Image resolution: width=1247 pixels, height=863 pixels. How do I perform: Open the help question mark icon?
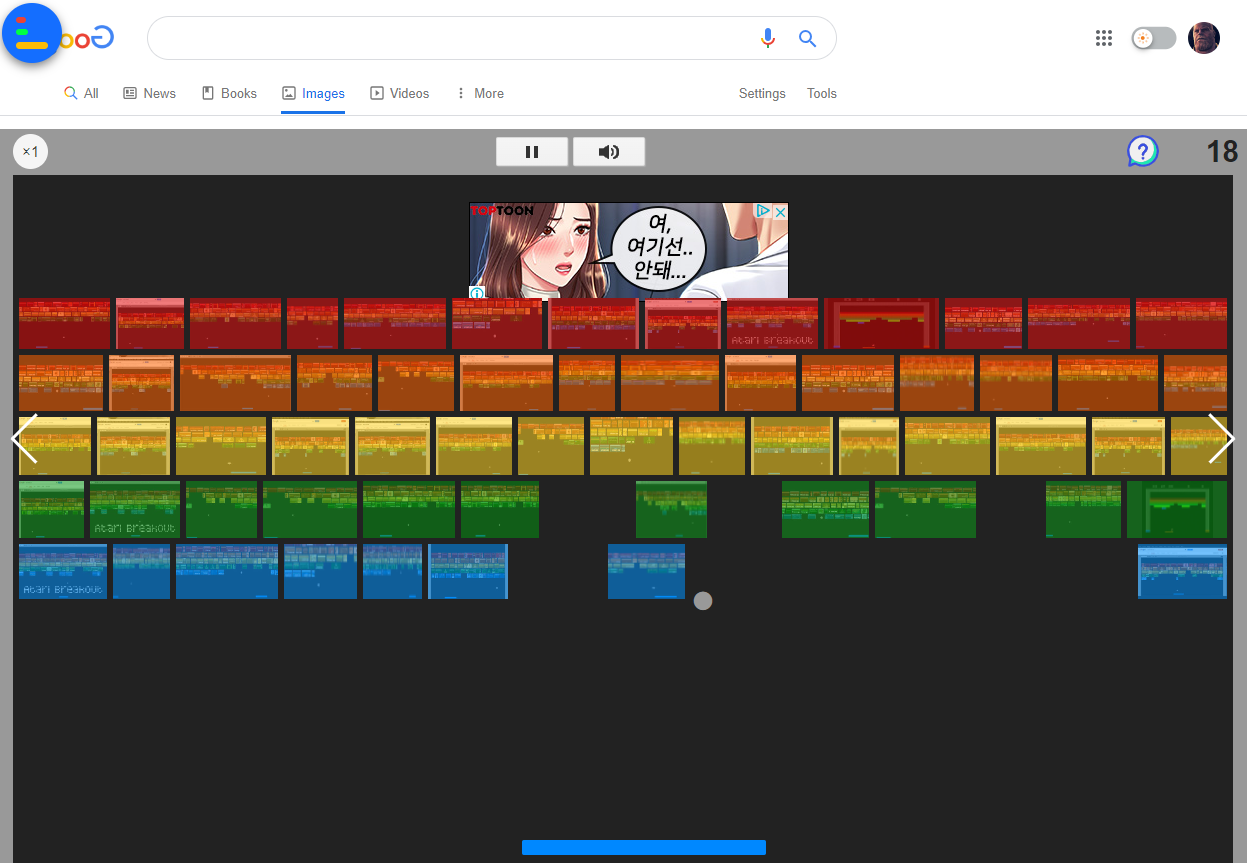(1142, 152)
